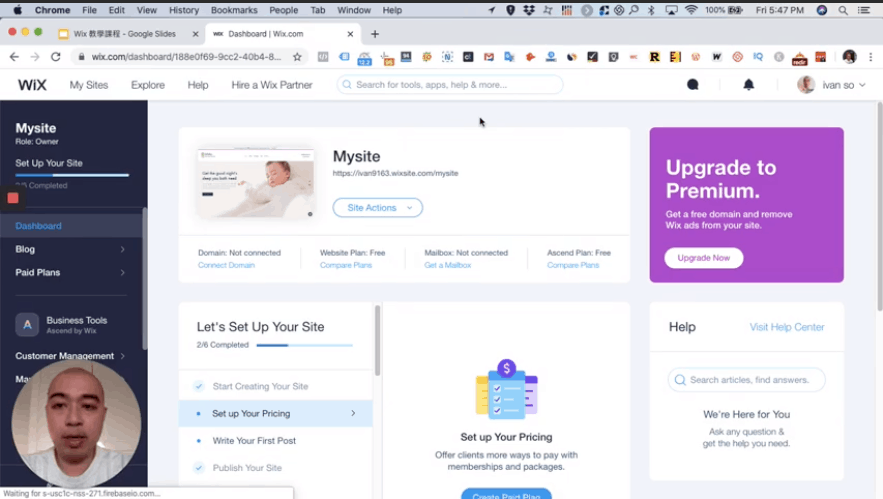
Task: Click the Connect Domain link
Action: coord(226,265)
